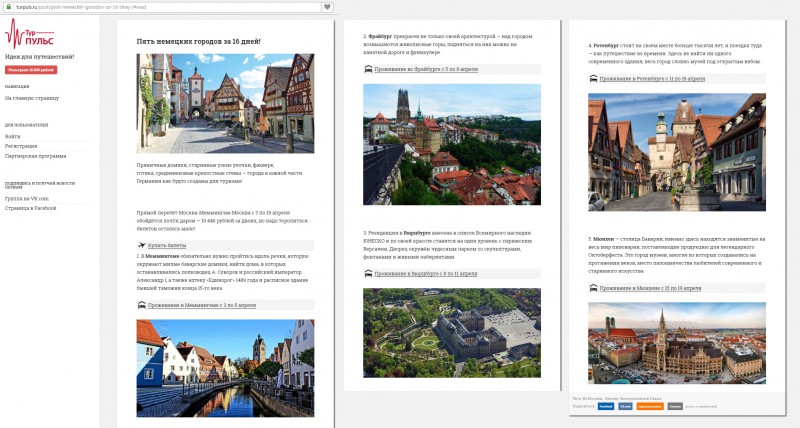Click the Rothenburg half-timbered street photo under title
800x428 pixels.
point(225,103)
